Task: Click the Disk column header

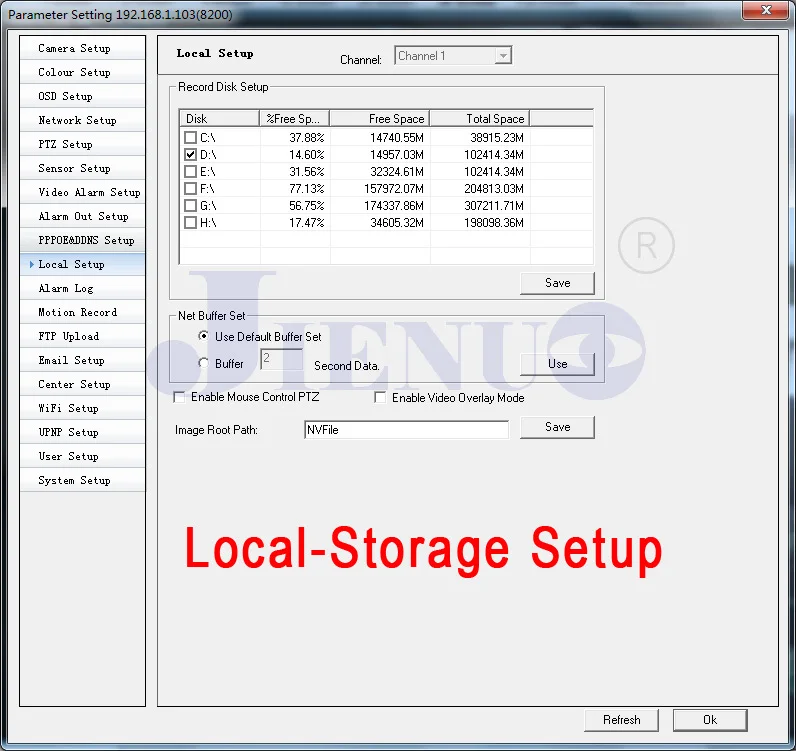Action: click(x=219, y=118)
